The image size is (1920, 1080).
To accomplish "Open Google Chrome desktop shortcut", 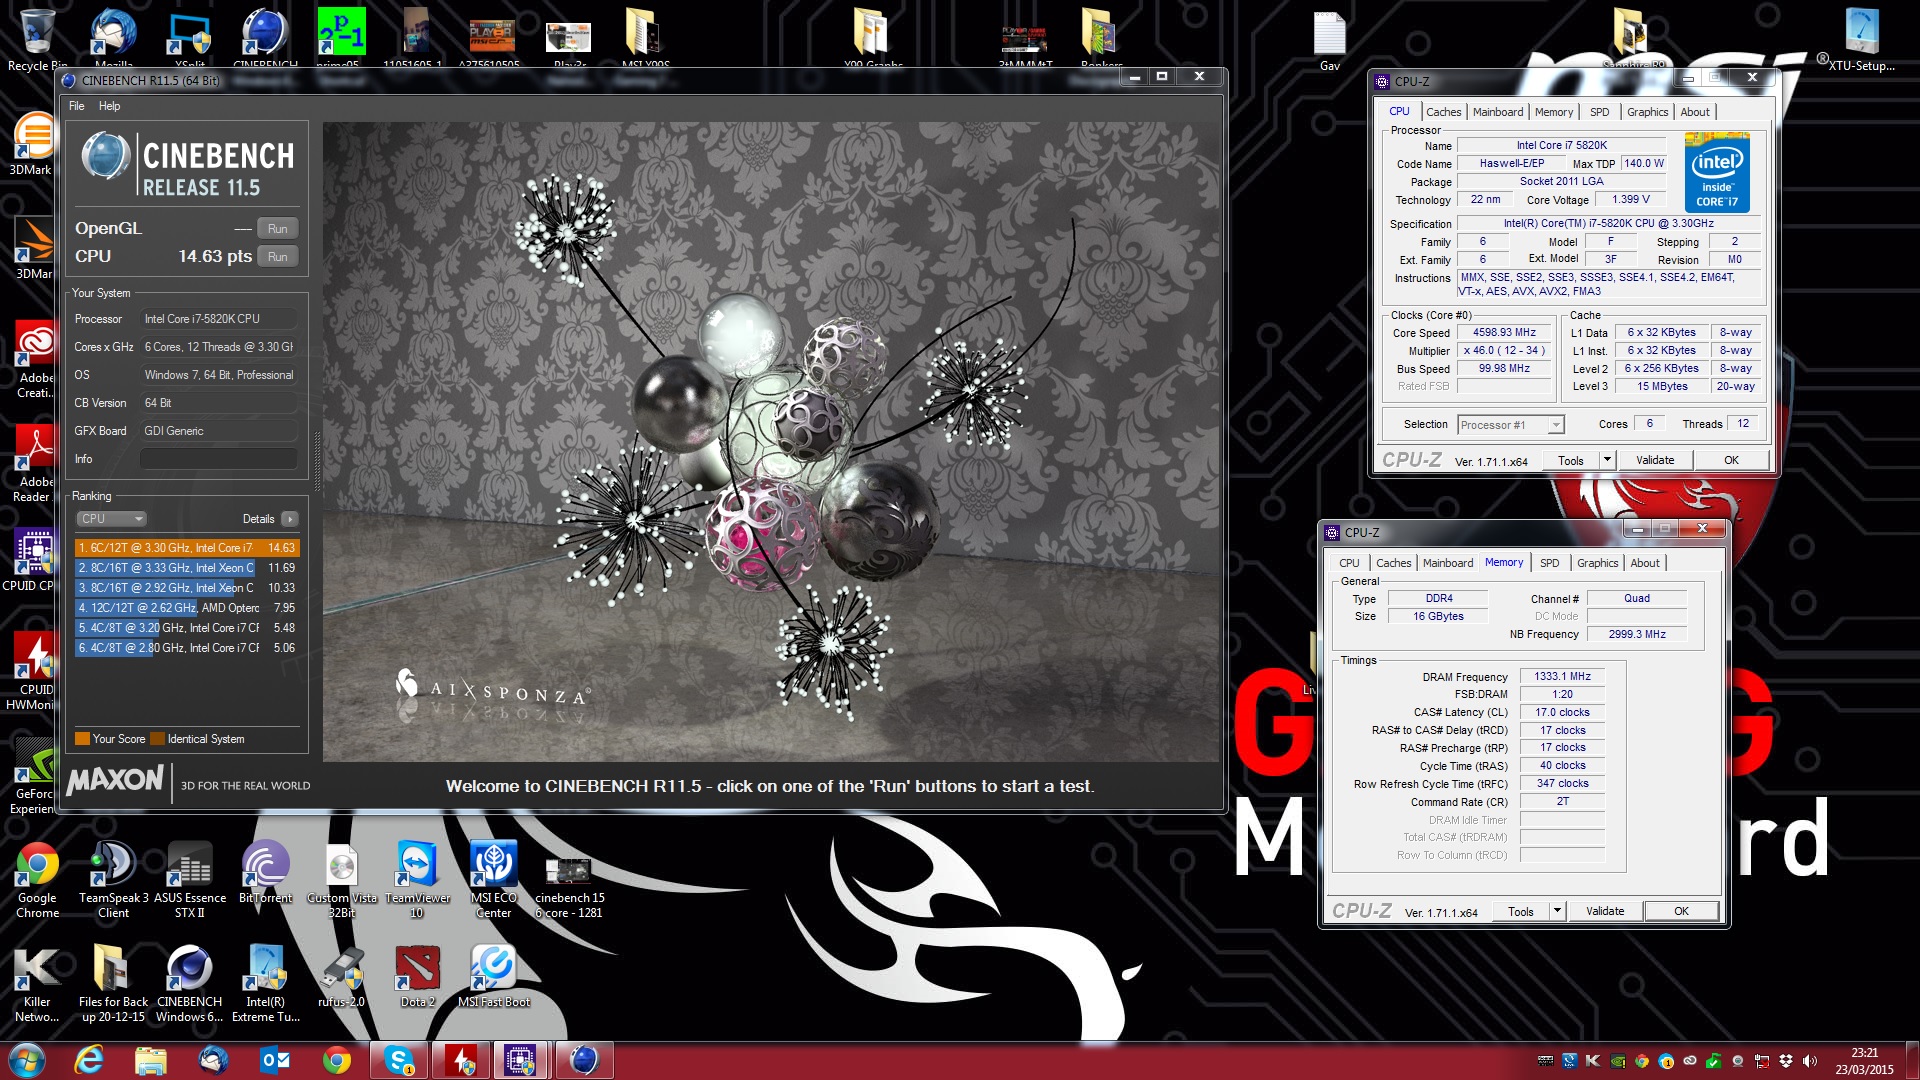I will pos(37,879).
